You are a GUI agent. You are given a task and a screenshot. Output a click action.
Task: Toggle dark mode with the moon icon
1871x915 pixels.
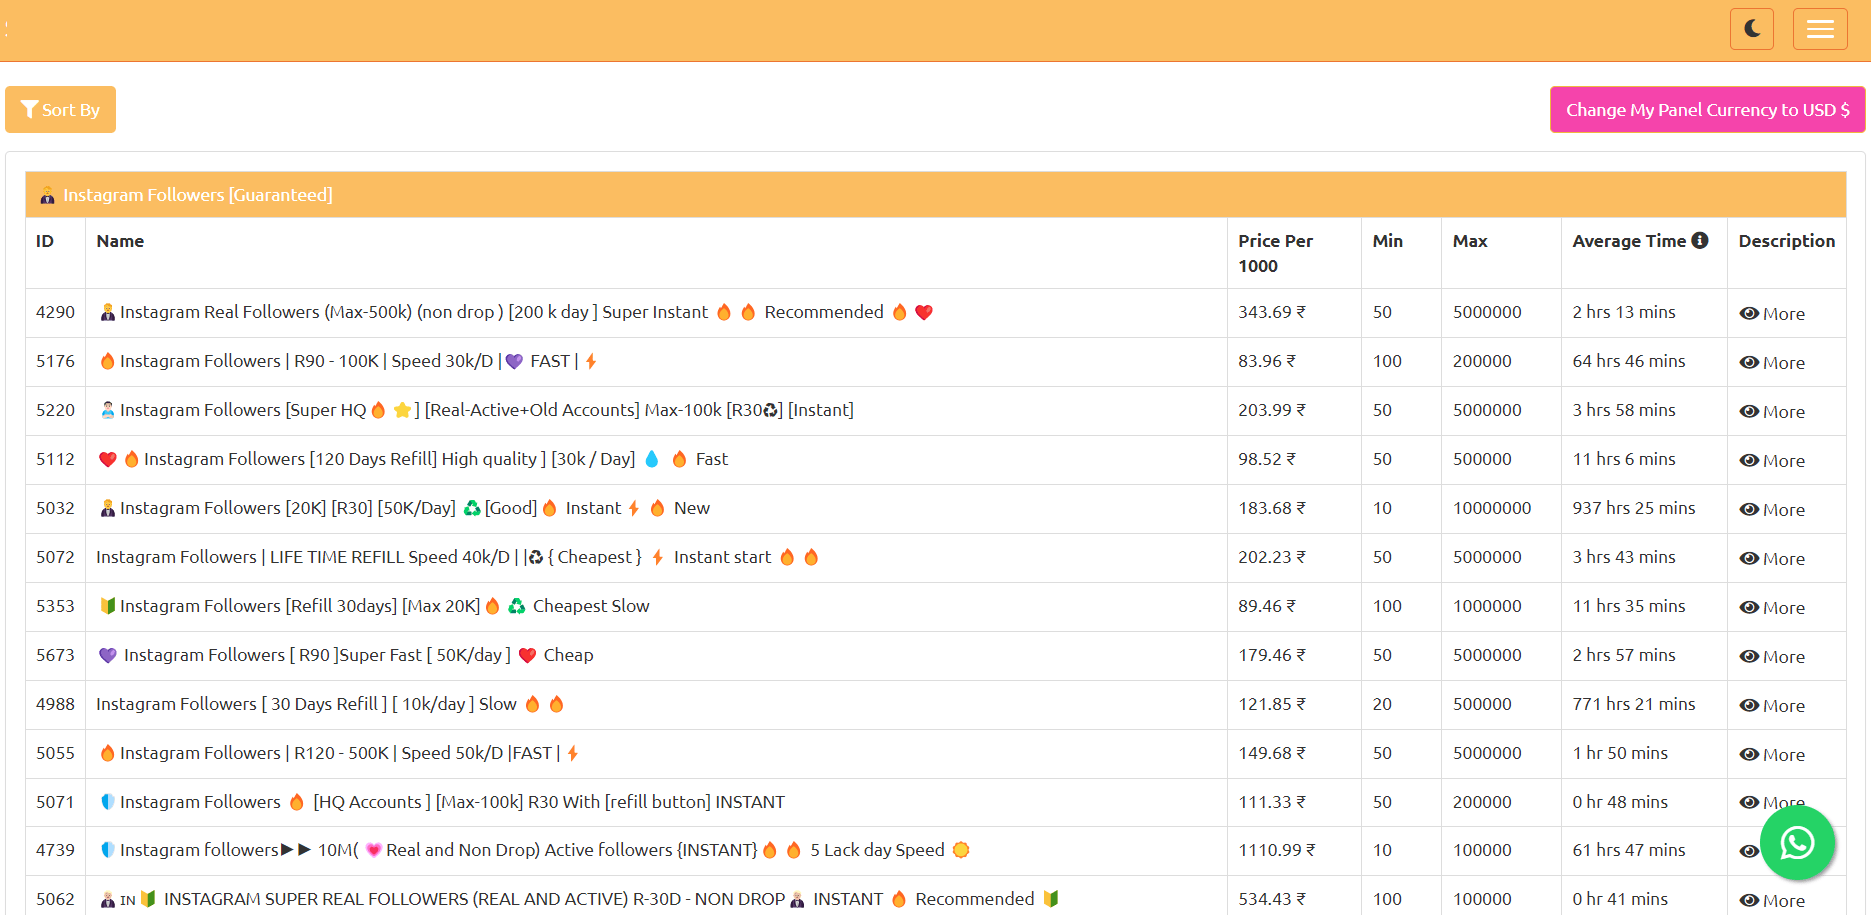point(1751,29)
